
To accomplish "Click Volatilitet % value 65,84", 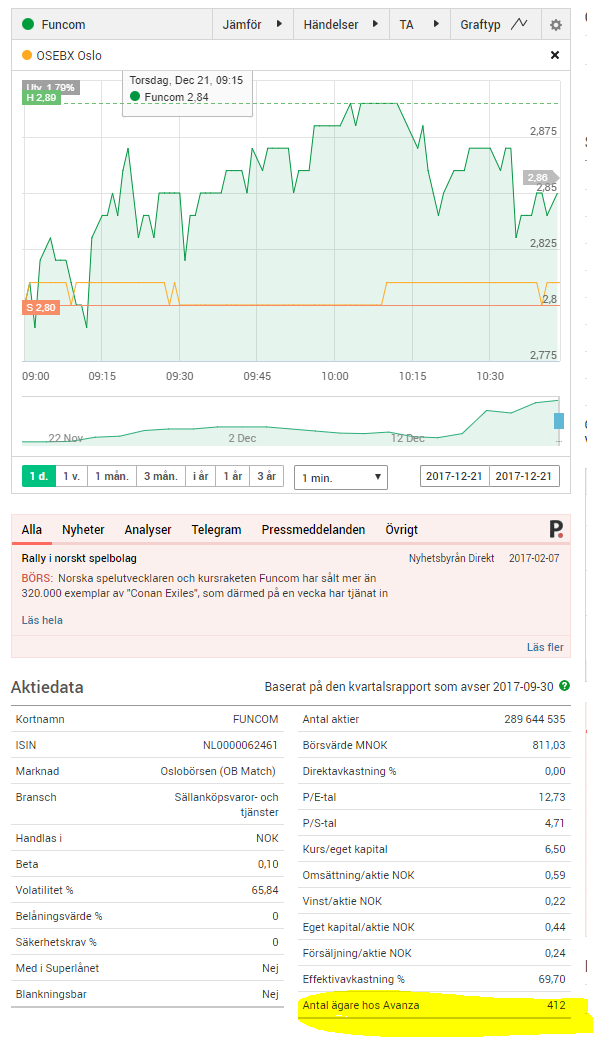I will [x=265, y=890].
